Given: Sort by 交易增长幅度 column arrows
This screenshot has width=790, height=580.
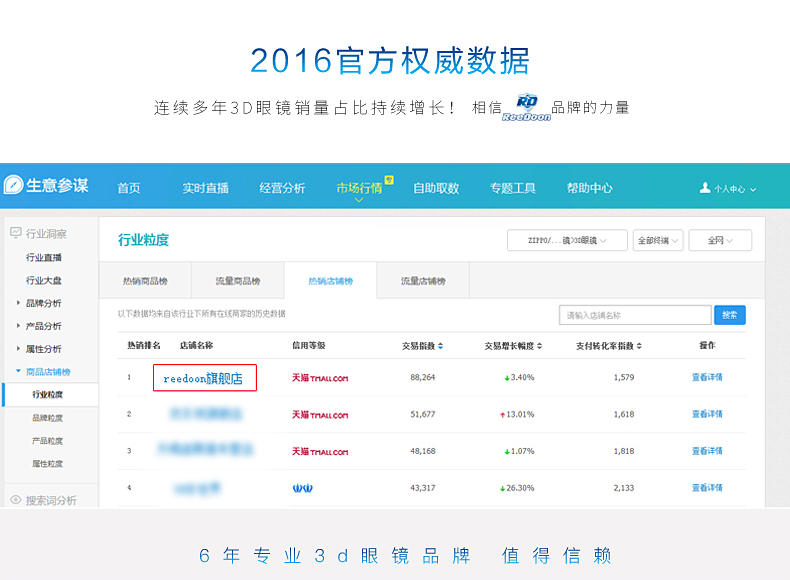Looking at the screenshot, I should tap(539, 346).
